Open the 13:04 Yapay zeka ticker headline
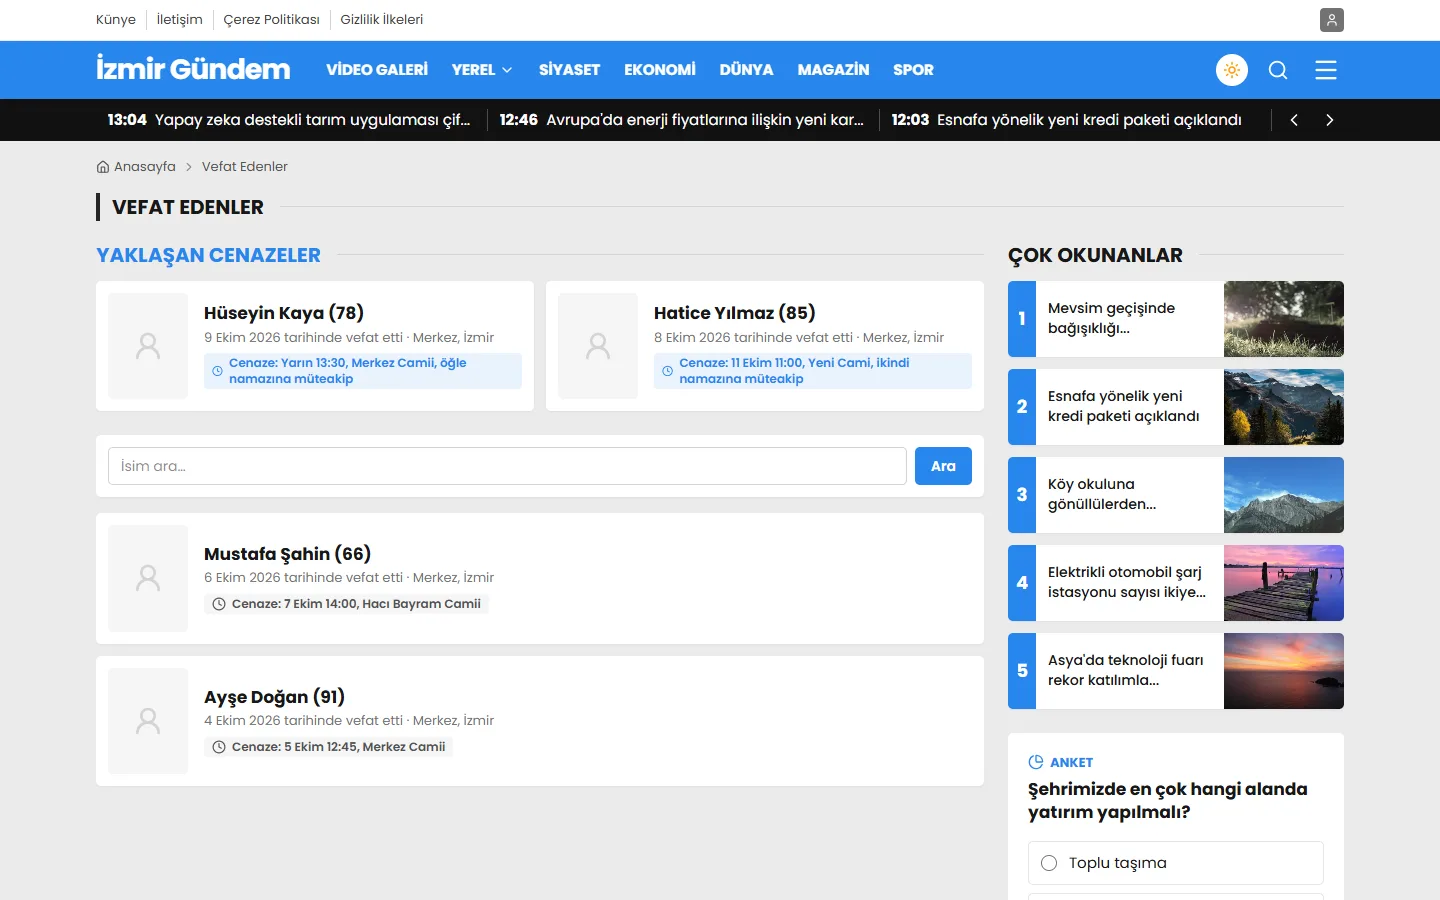 click(289, 120)
